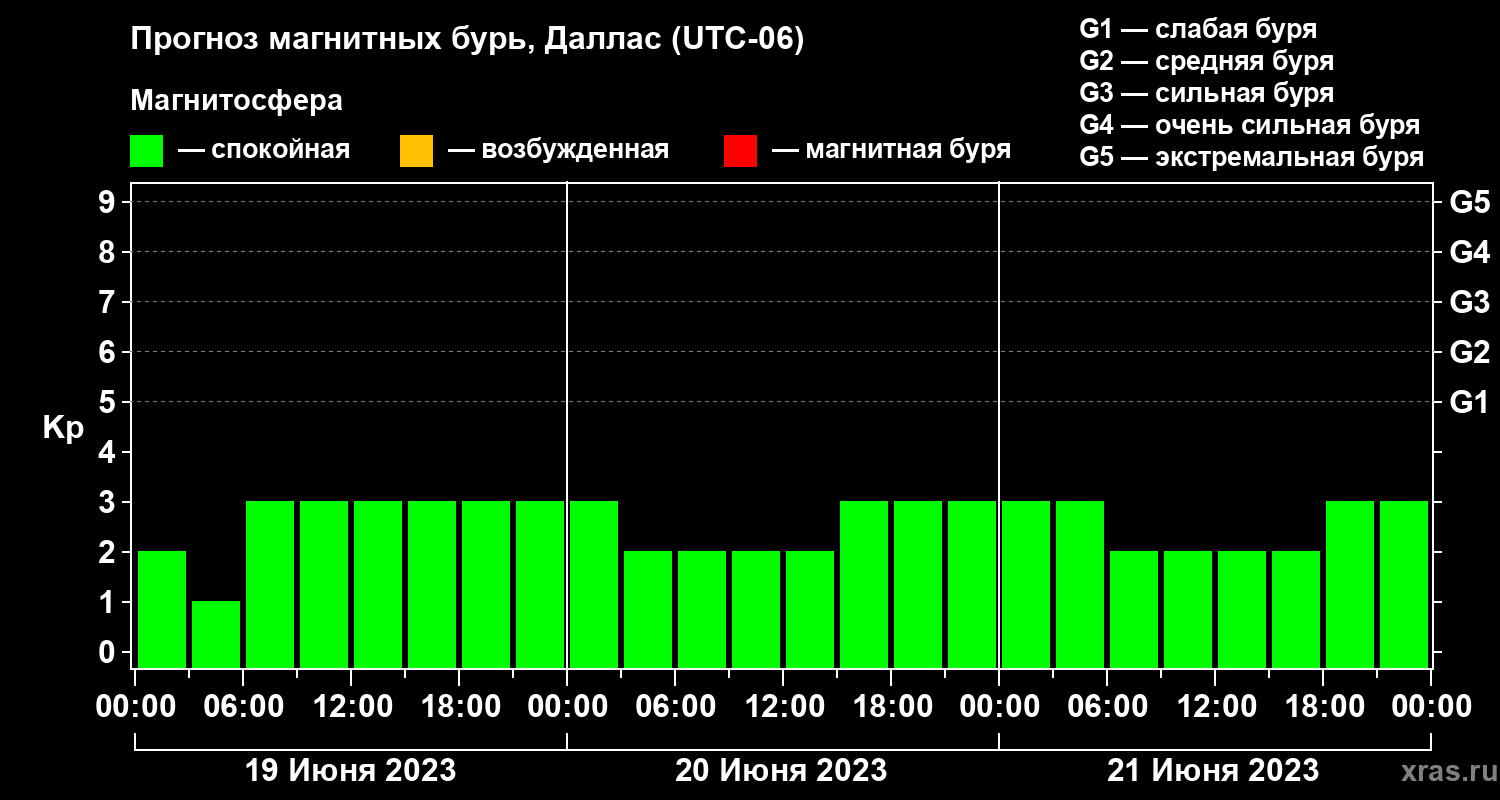Click the 'G4 — очень сильная буря' legend line
The image size is (1500, 800).
[1250, 125]
